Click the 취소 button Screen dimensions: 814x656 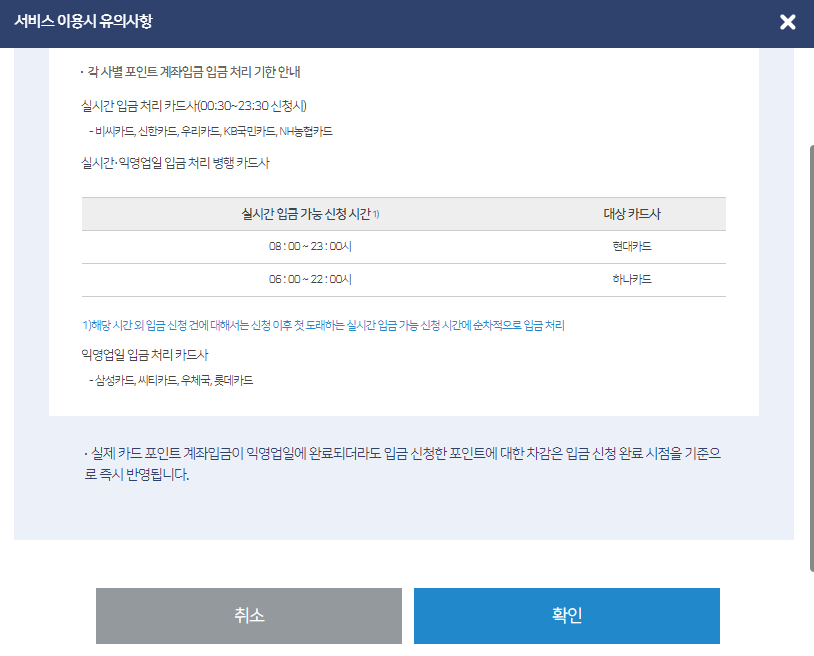tap(249, 616)
